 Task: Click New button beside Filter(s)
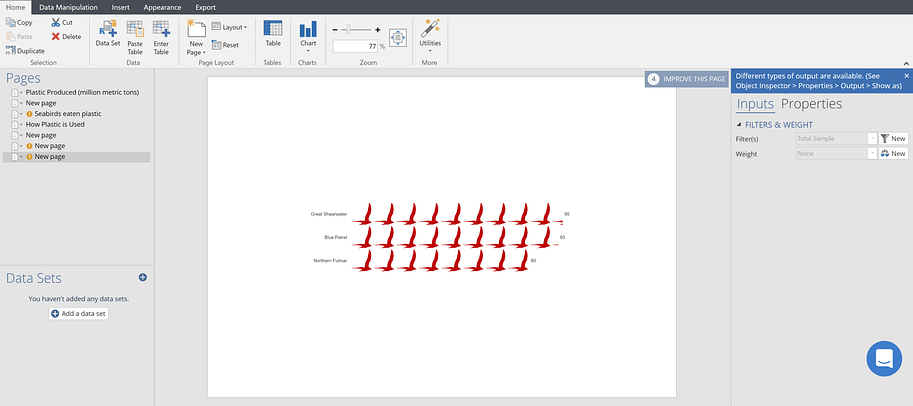coord(892,139)
